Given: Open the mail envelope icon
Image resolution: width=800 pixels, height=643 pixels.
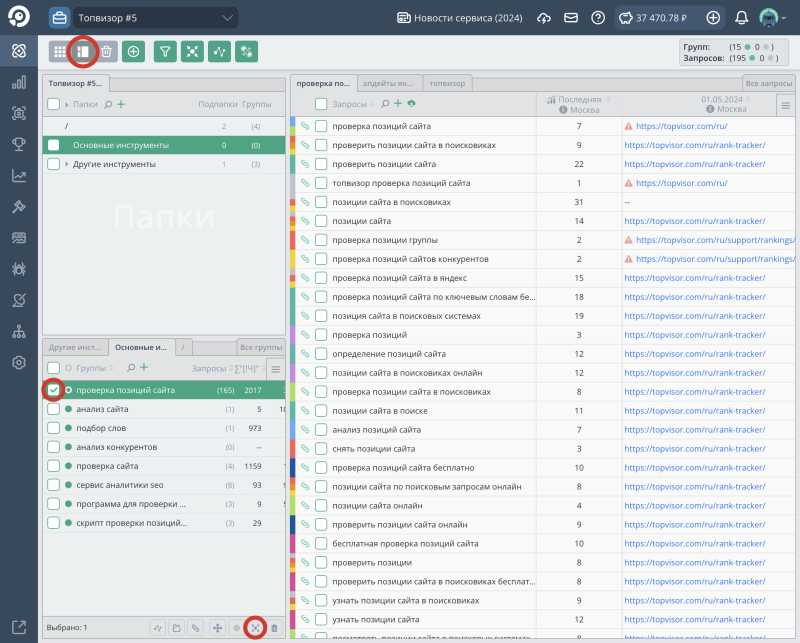Looking at the screenshot, I should point(571,18).
